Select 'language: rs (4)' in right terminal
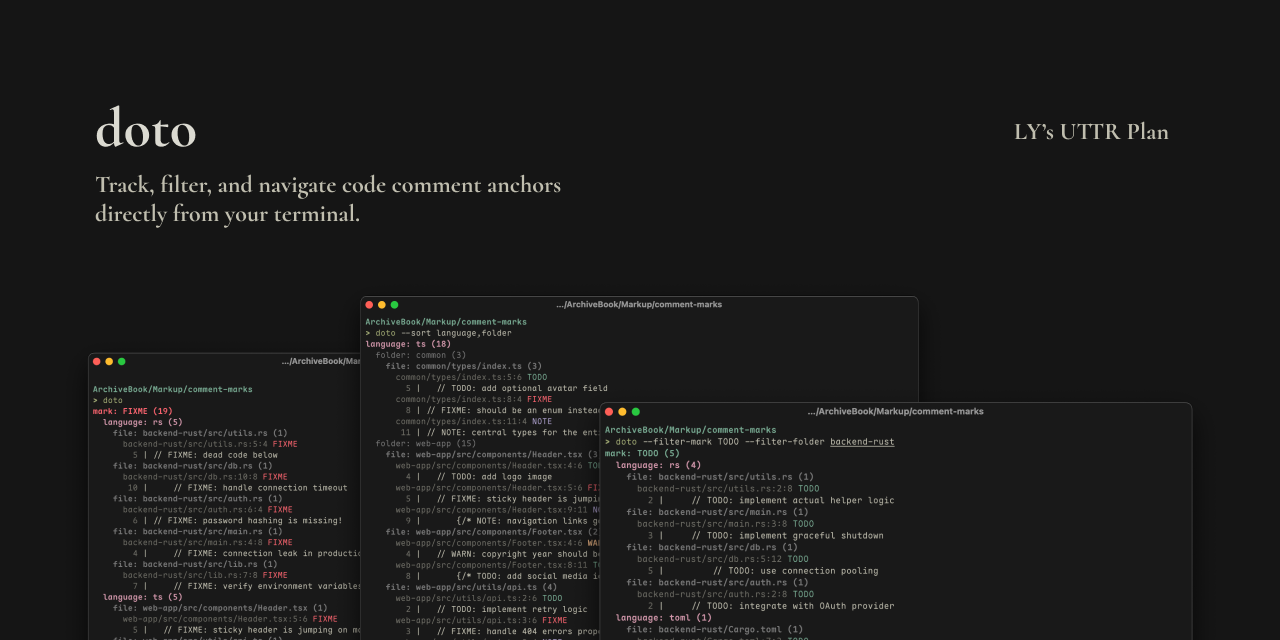Screen dimensions: 1280x640 coord(659,465)
